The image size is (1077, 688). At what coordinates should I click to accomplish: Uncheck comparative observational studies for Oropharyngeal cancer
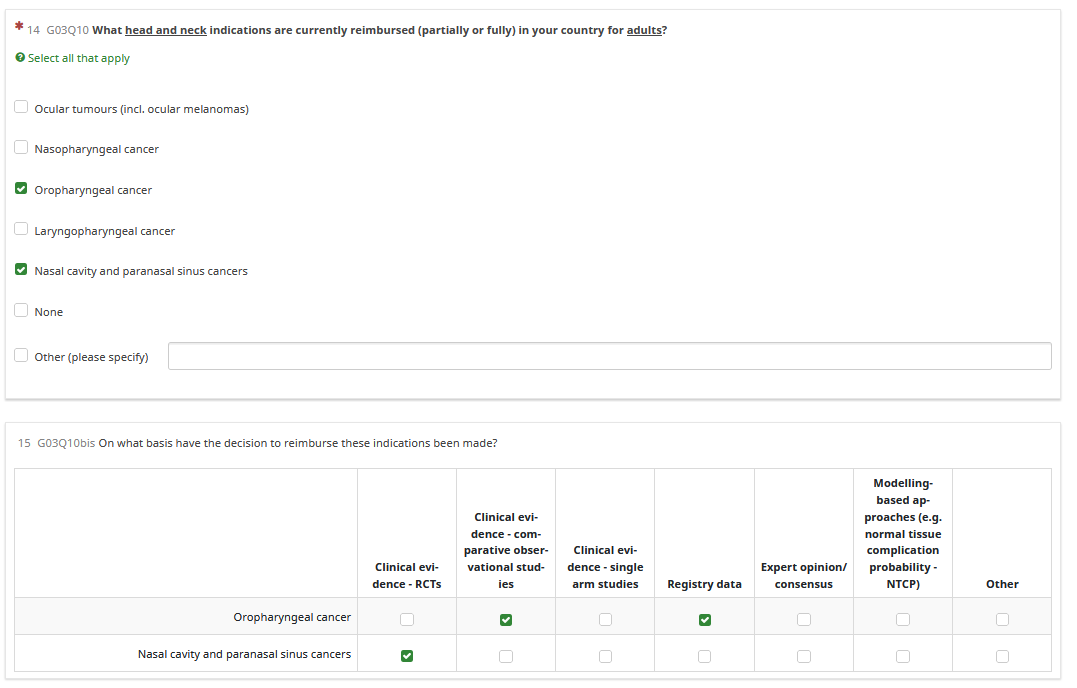tap(506, 619)
